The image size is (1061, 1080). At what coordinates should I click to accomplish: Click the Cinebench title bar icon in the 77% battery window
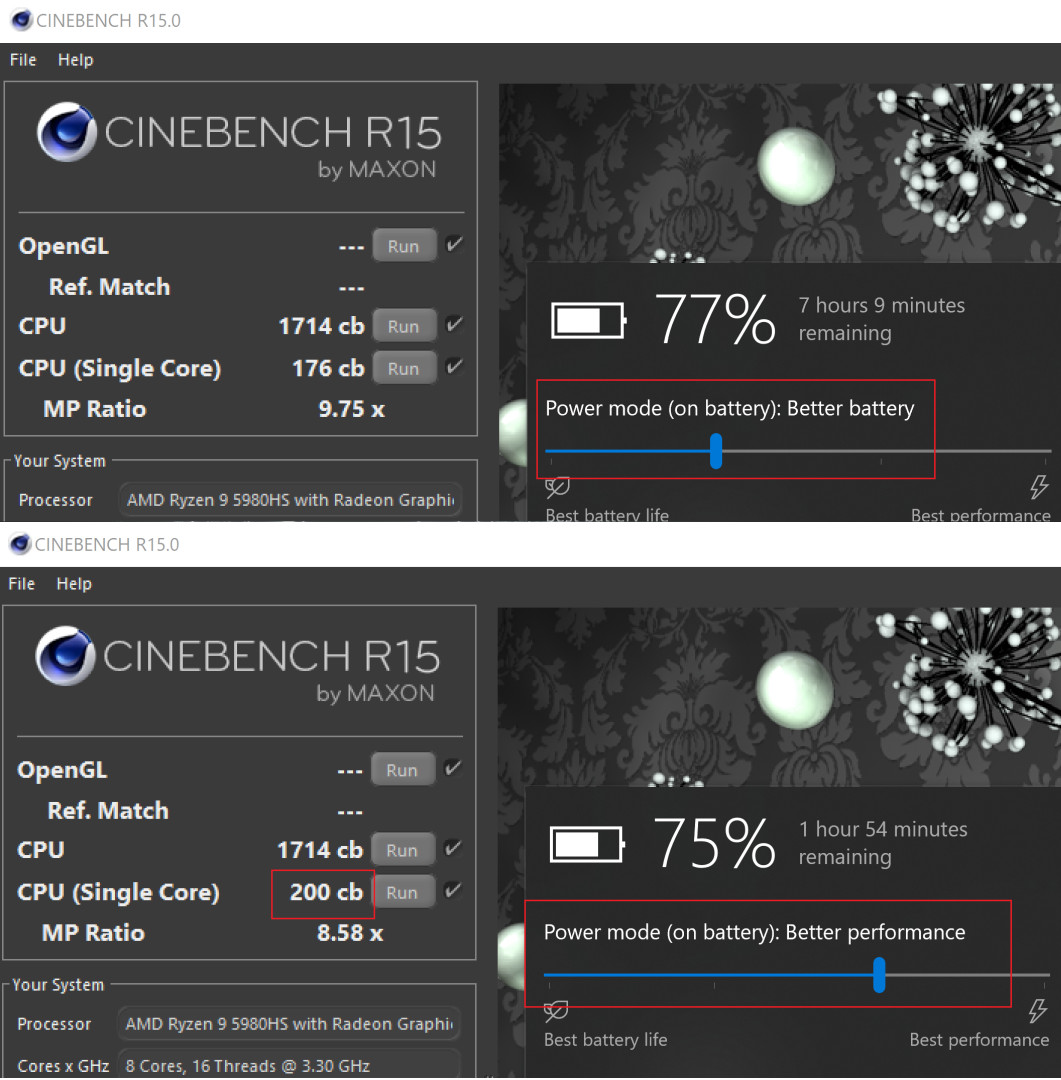click(x=20, y=20)
